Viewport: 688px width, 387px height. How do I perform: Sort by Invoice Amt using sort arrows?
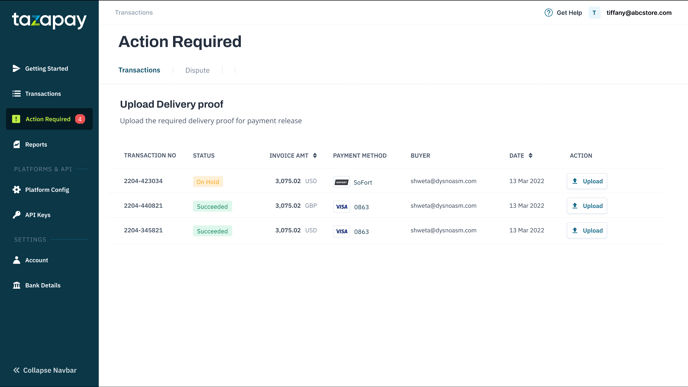point(315,155)
